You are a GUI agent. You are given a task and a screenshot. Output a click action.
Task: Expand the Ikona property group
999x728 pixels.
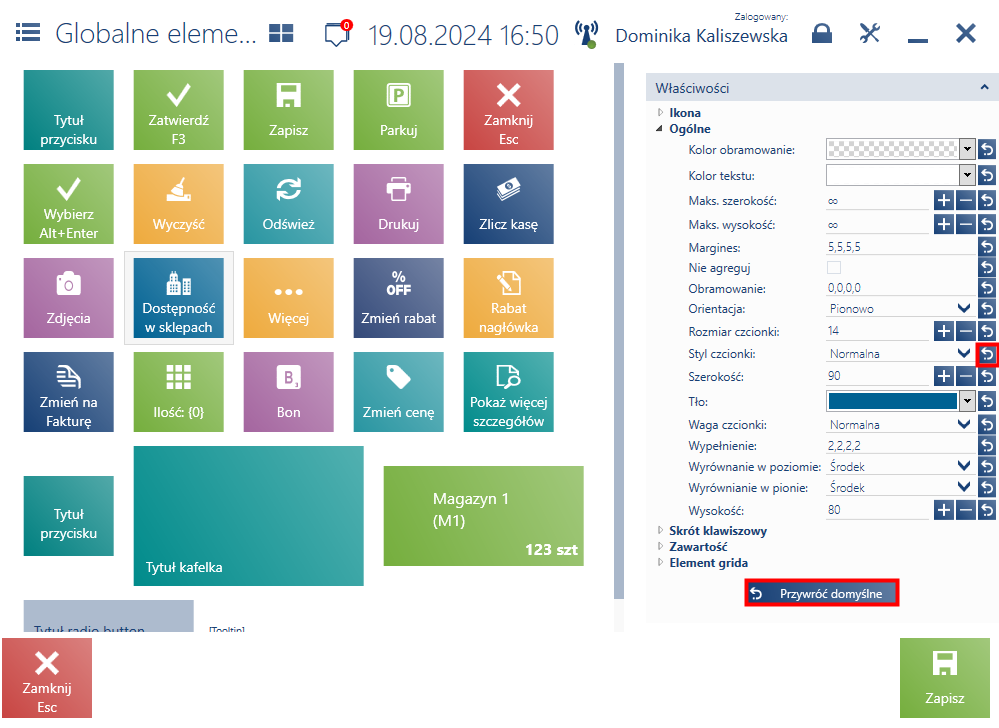[660, 112]
